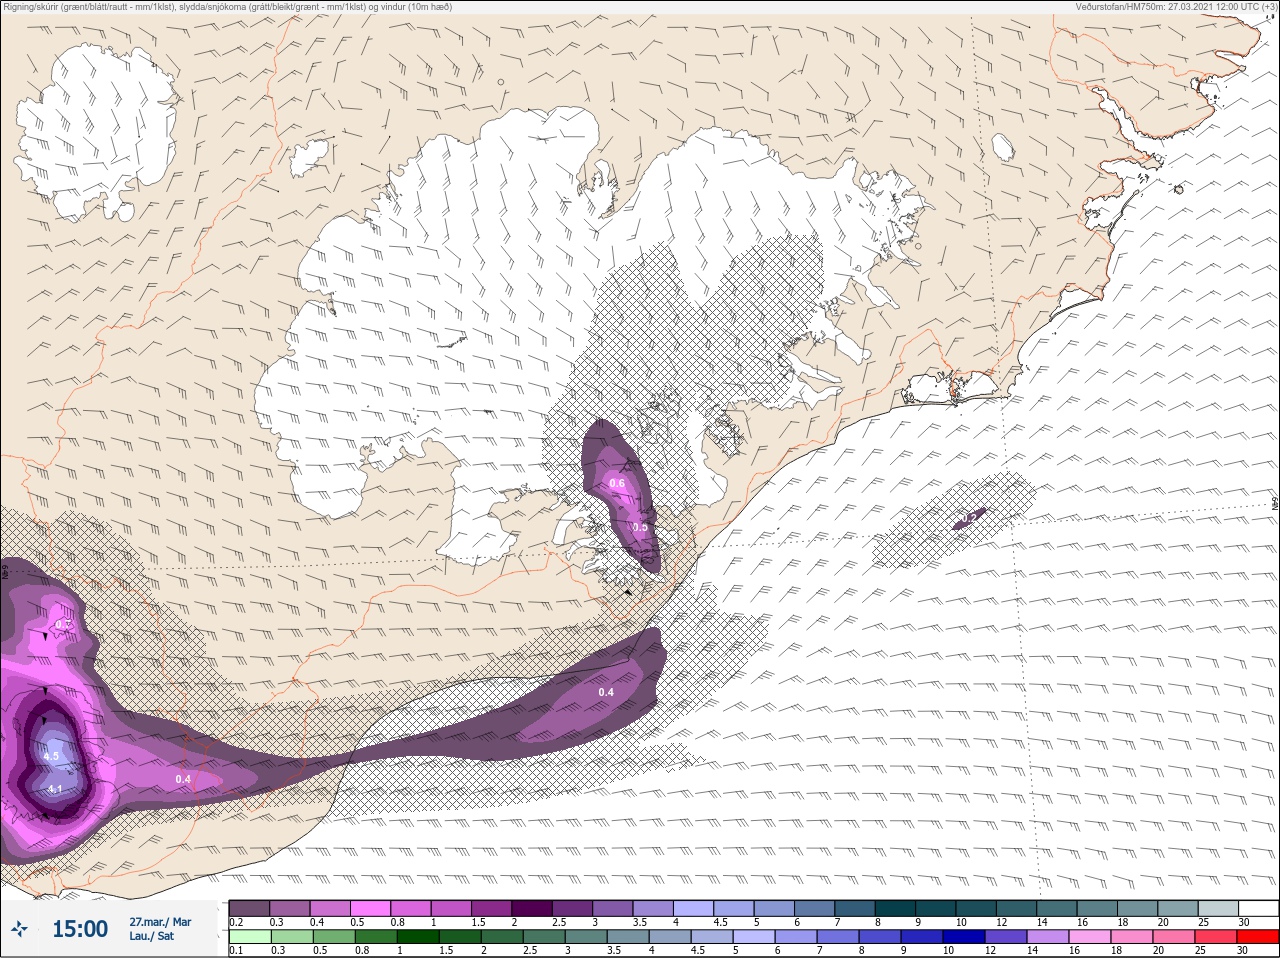Select lower scale red swatch after 30
The height and width of the screenshot is (958, 1280).
coord(1260,937)
